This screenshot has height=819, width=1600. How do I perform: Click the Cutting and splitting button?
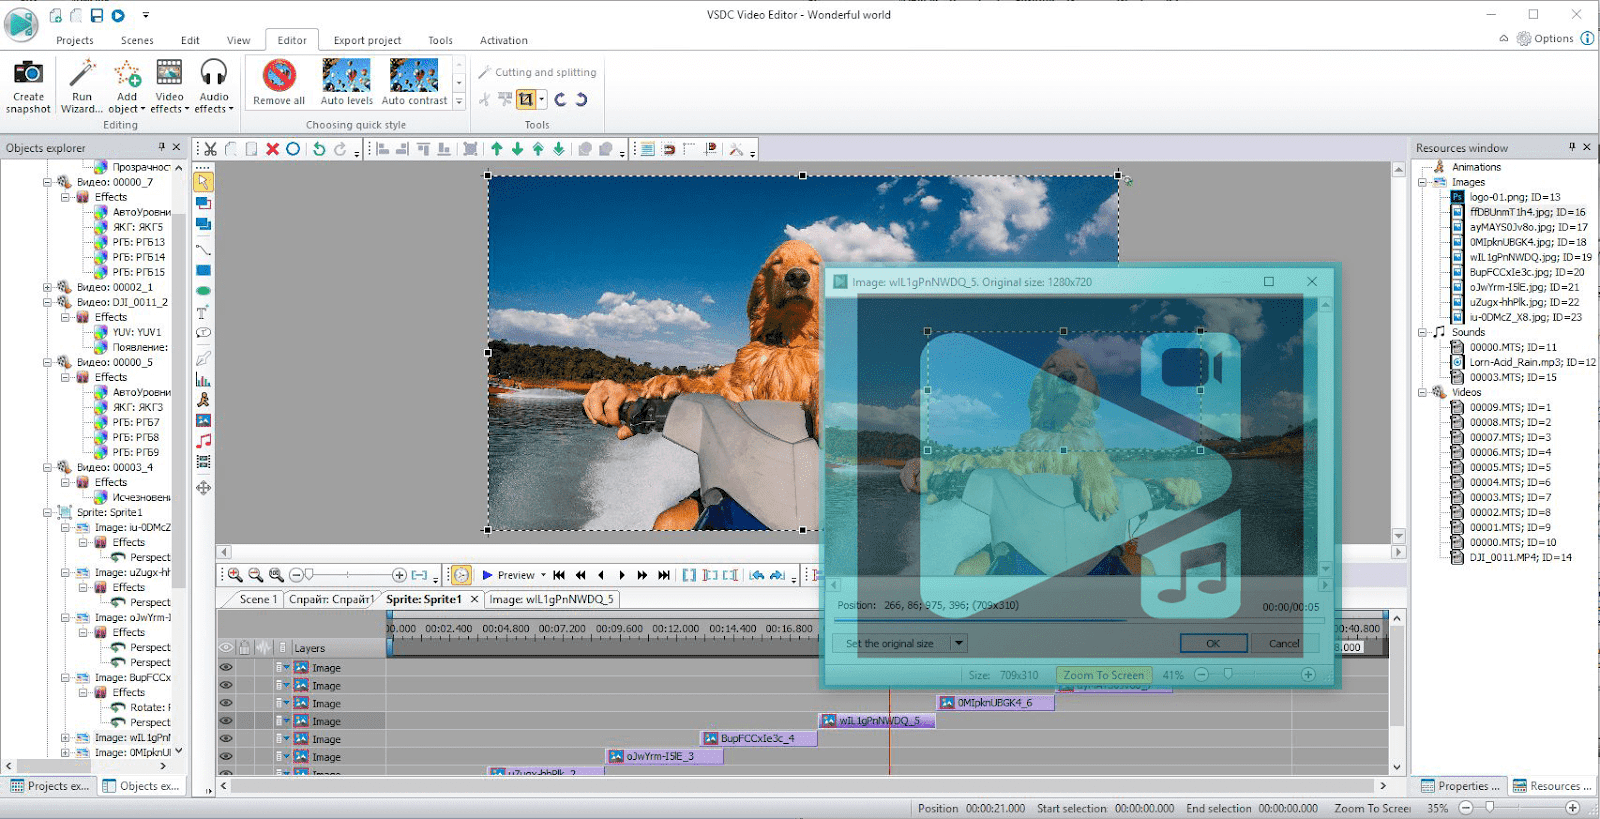coord(537,72)
